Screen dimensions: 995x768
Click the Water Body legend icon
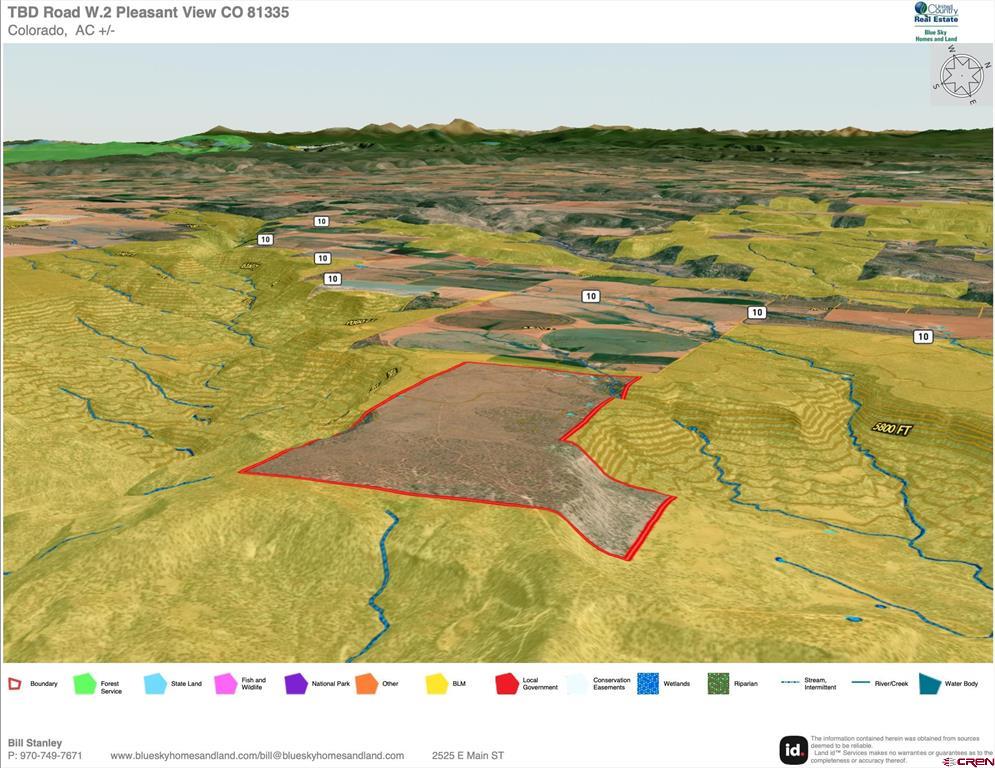click(929, 684)
